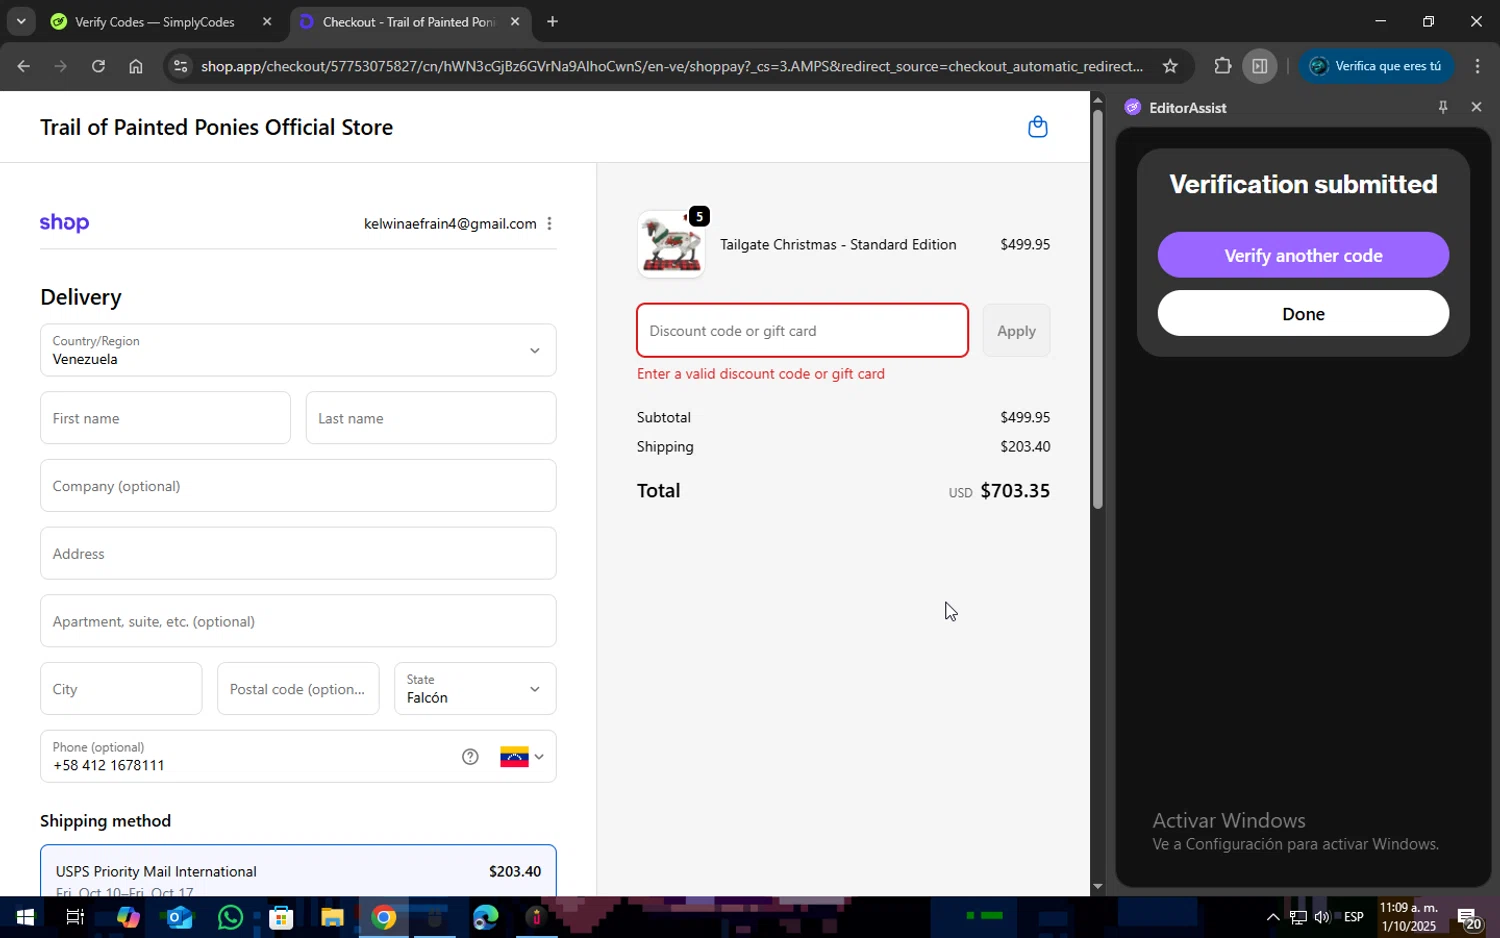Open Microsoft Edge from the taskbar
The height and width of the screenshot is (938, 1500).
pos(486,917)
